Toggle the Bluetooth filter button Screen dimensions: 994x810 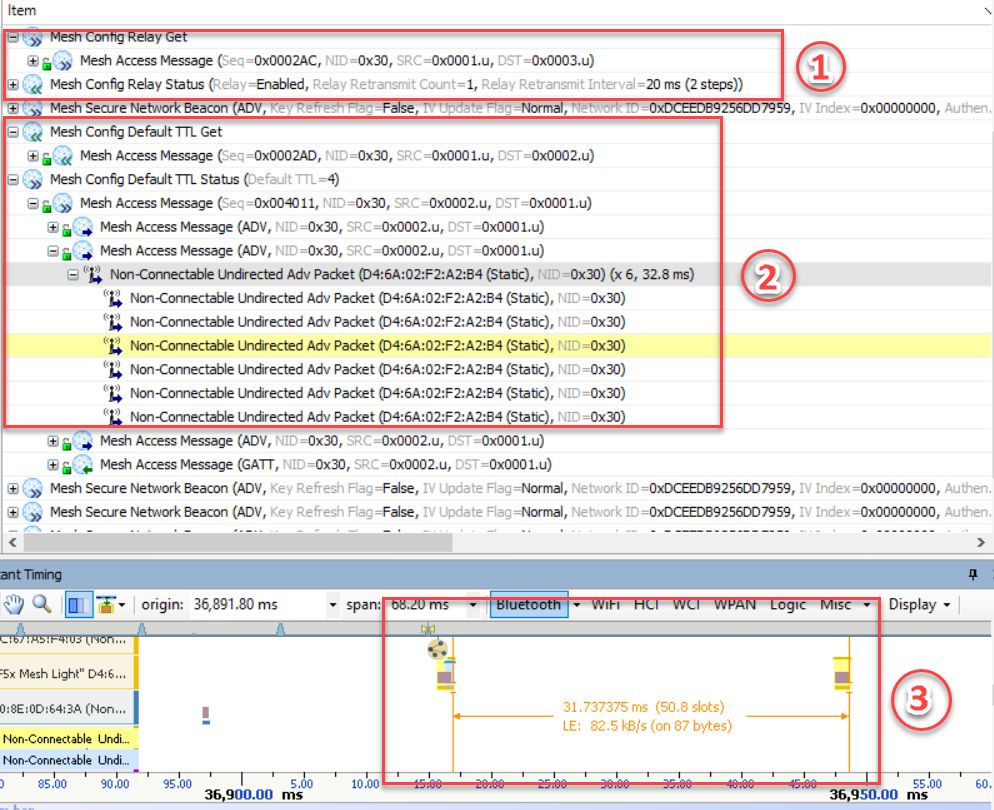pos(528,604)
